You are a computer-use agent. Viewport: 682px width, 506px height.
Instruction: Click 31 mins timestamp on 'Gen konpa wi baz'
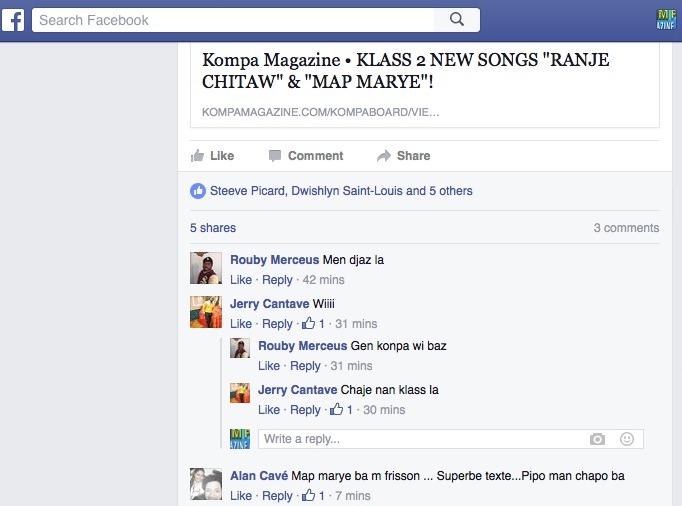351,366
